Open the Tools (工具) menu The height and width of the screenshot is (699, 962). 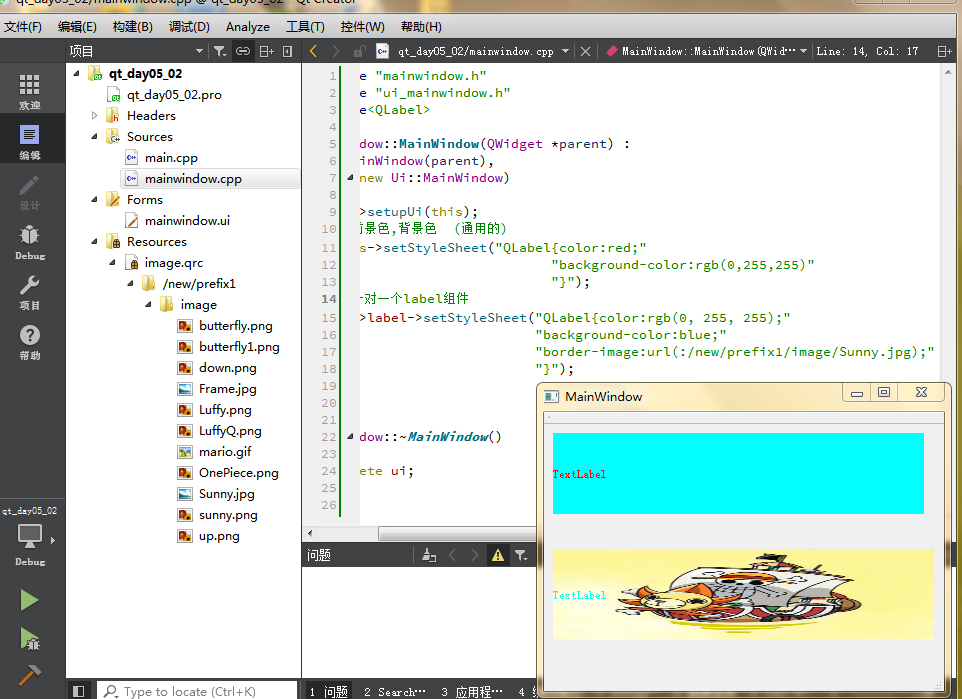(x=305, y=26)
